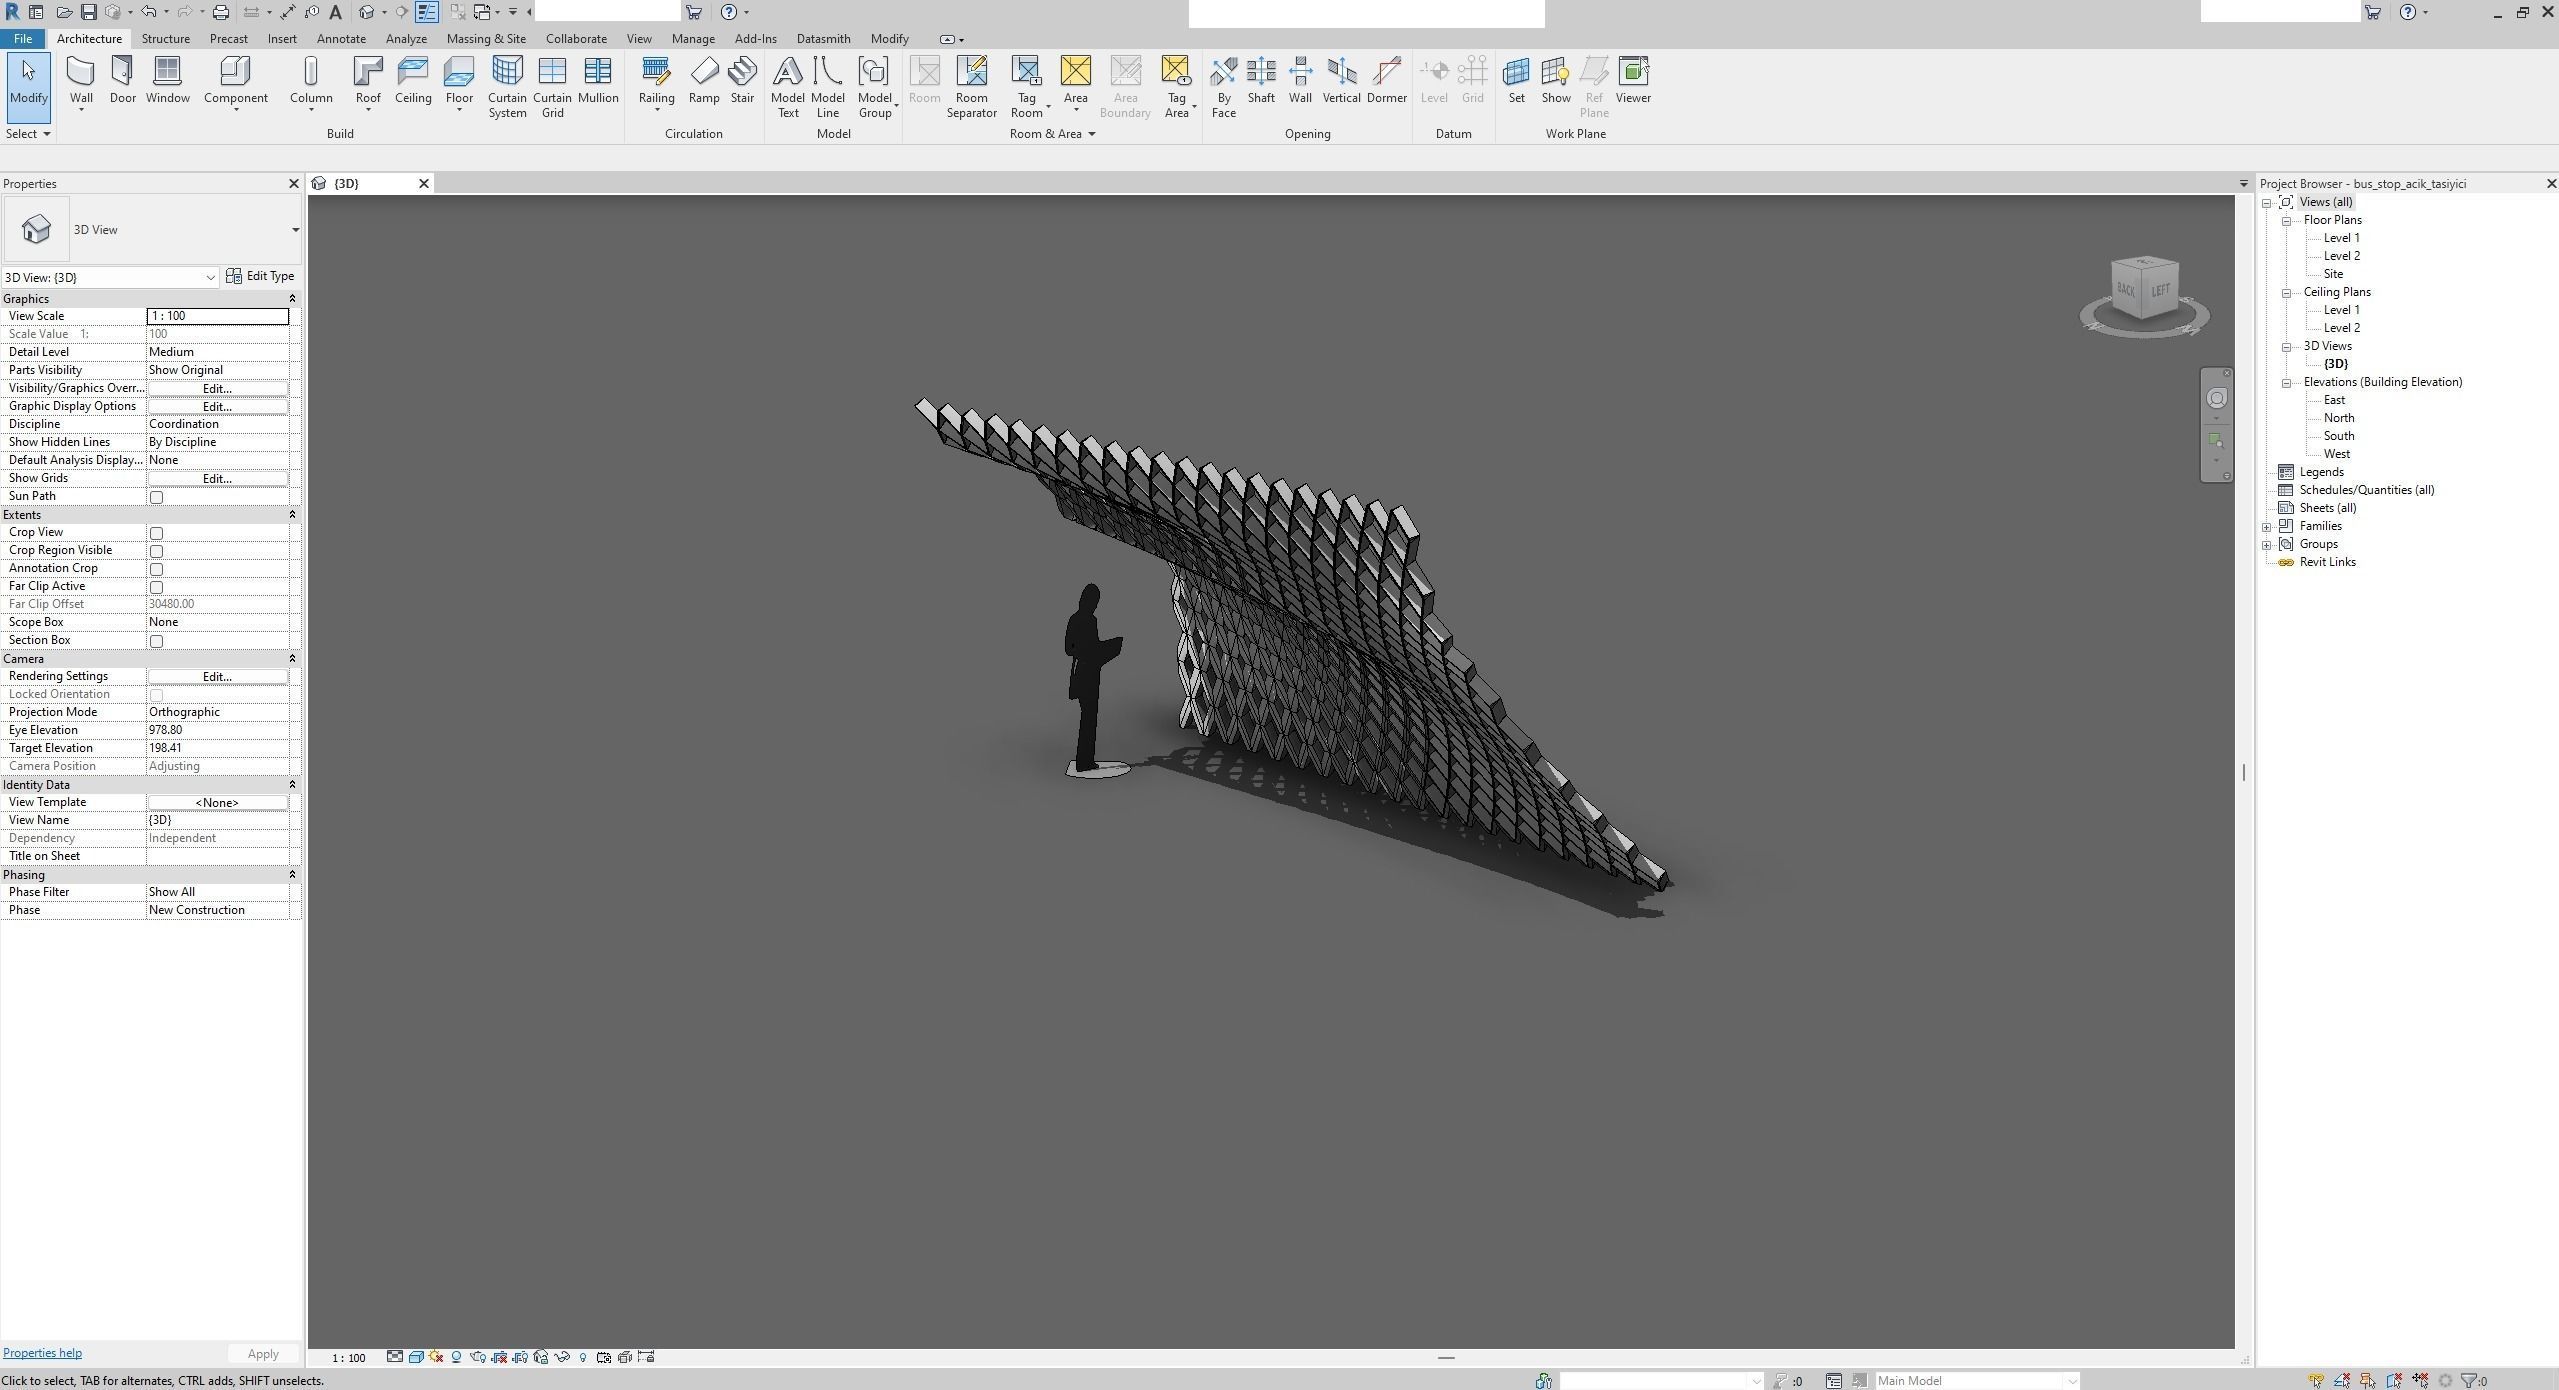This screenshot has width=2559, height=1390.
Task: Check the Crop View option
Action: tap(156, 533)
